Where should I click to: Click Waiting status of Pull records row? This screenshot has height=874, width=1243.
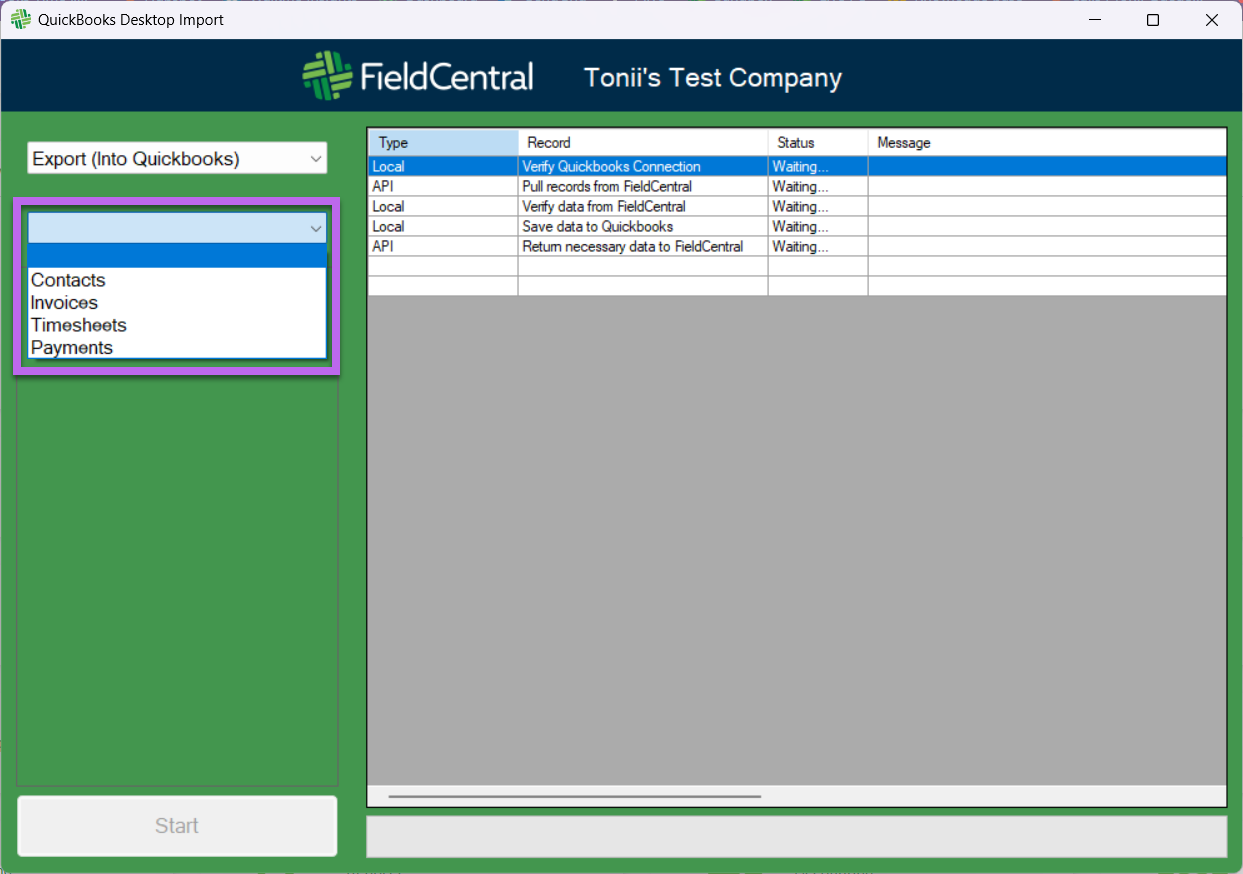818,186
